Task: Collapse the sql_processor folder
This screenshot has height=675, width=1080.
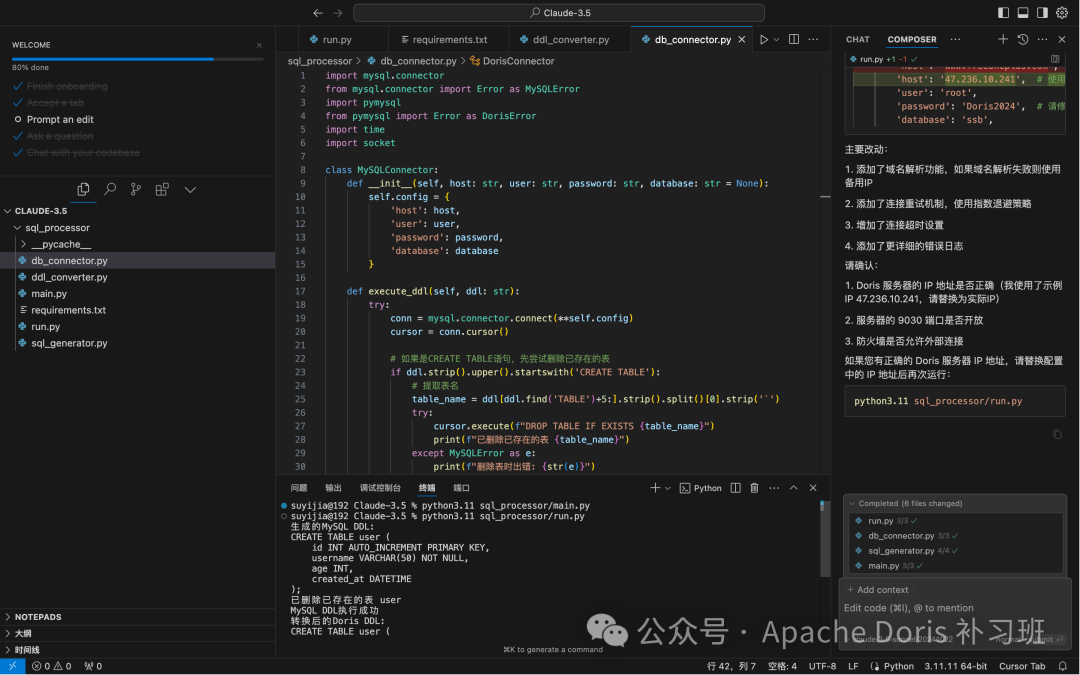Action: pyautogui.click(x=57, y=228)
